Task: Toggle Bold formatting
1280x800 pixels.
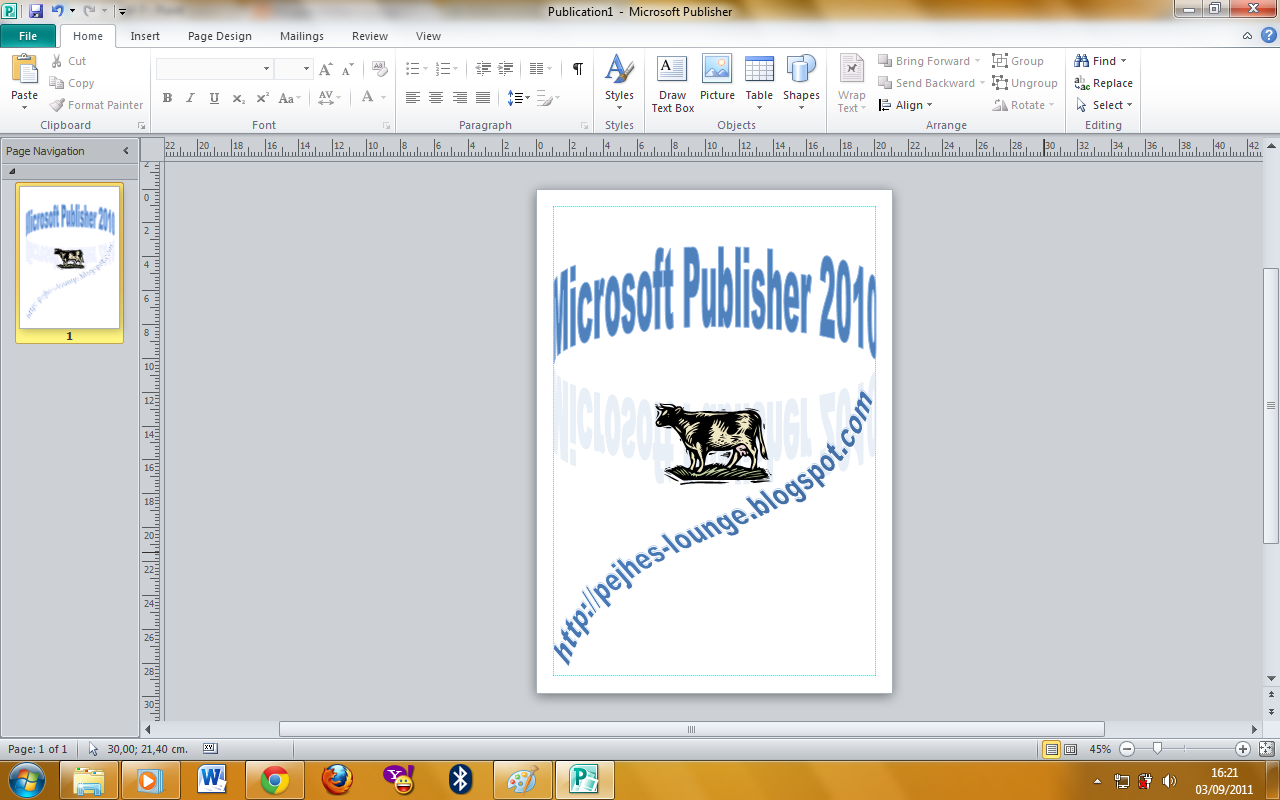Action: coord(167,98)
